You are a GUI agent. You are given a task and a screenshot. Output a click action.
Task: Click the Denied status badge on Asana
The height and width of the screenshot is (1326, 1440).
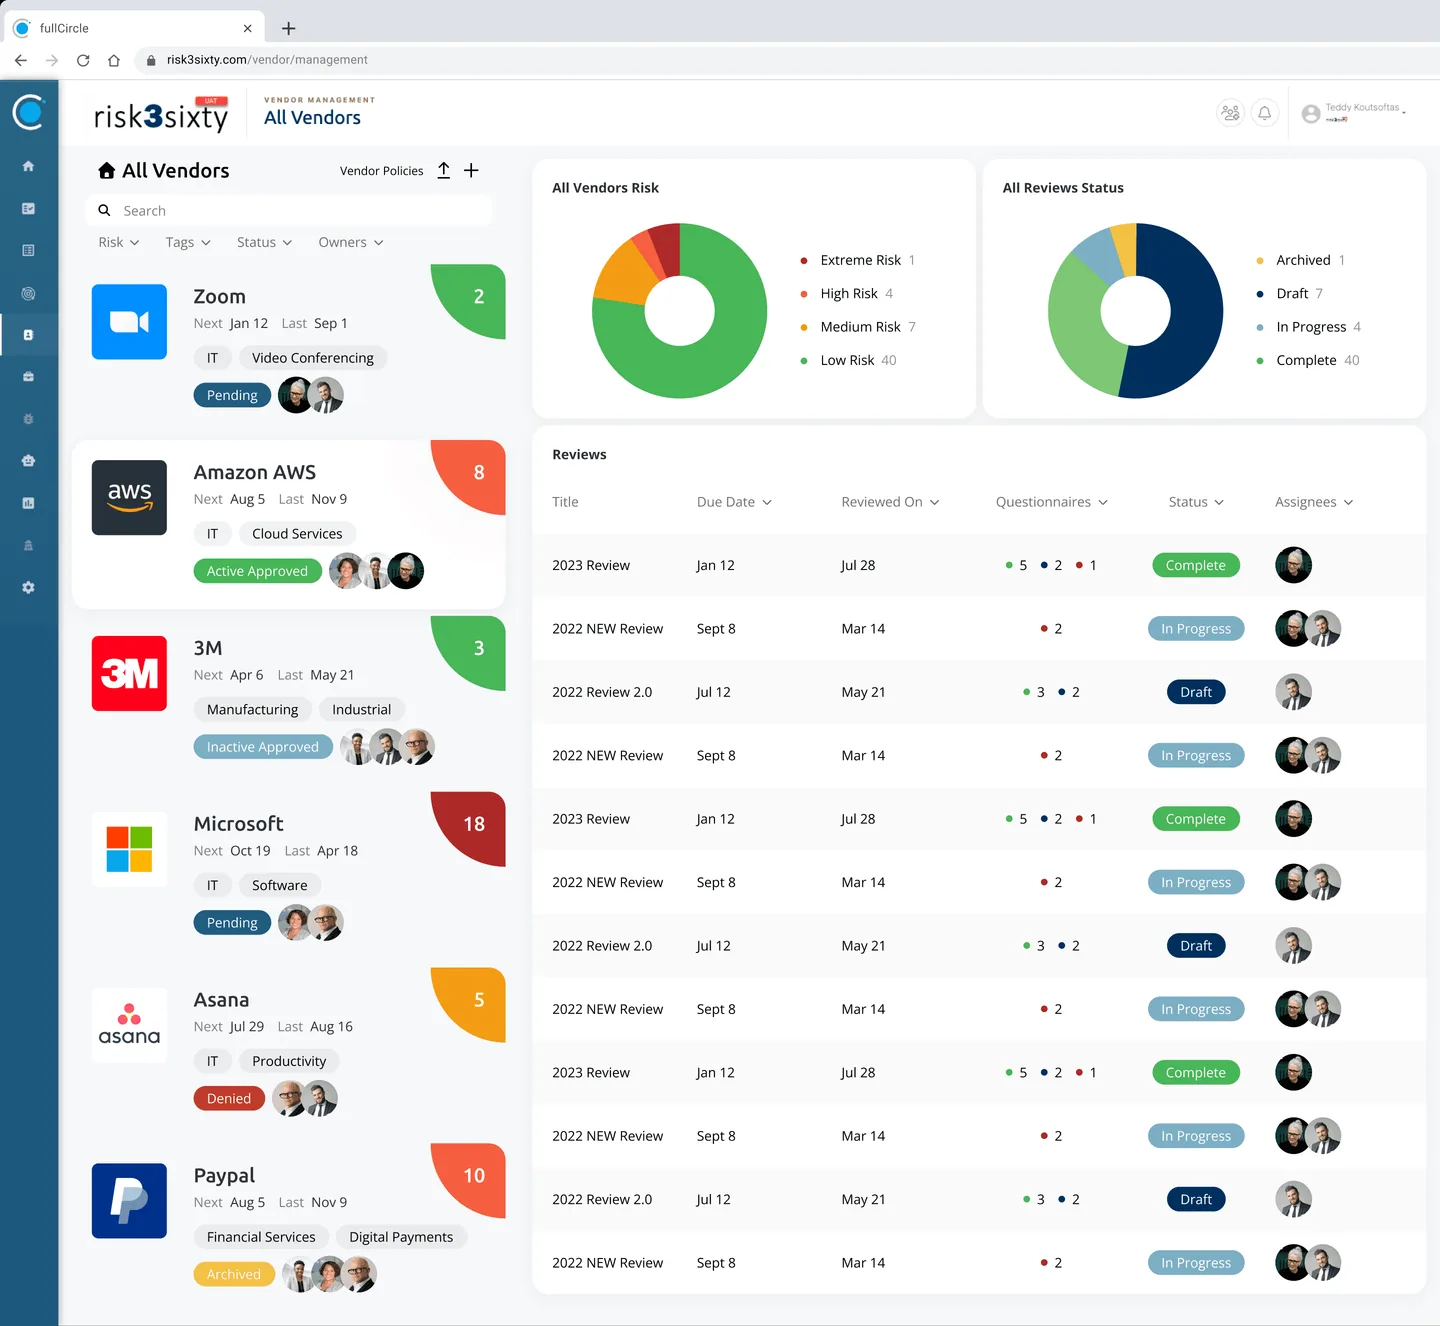(x=229, y=1098)
